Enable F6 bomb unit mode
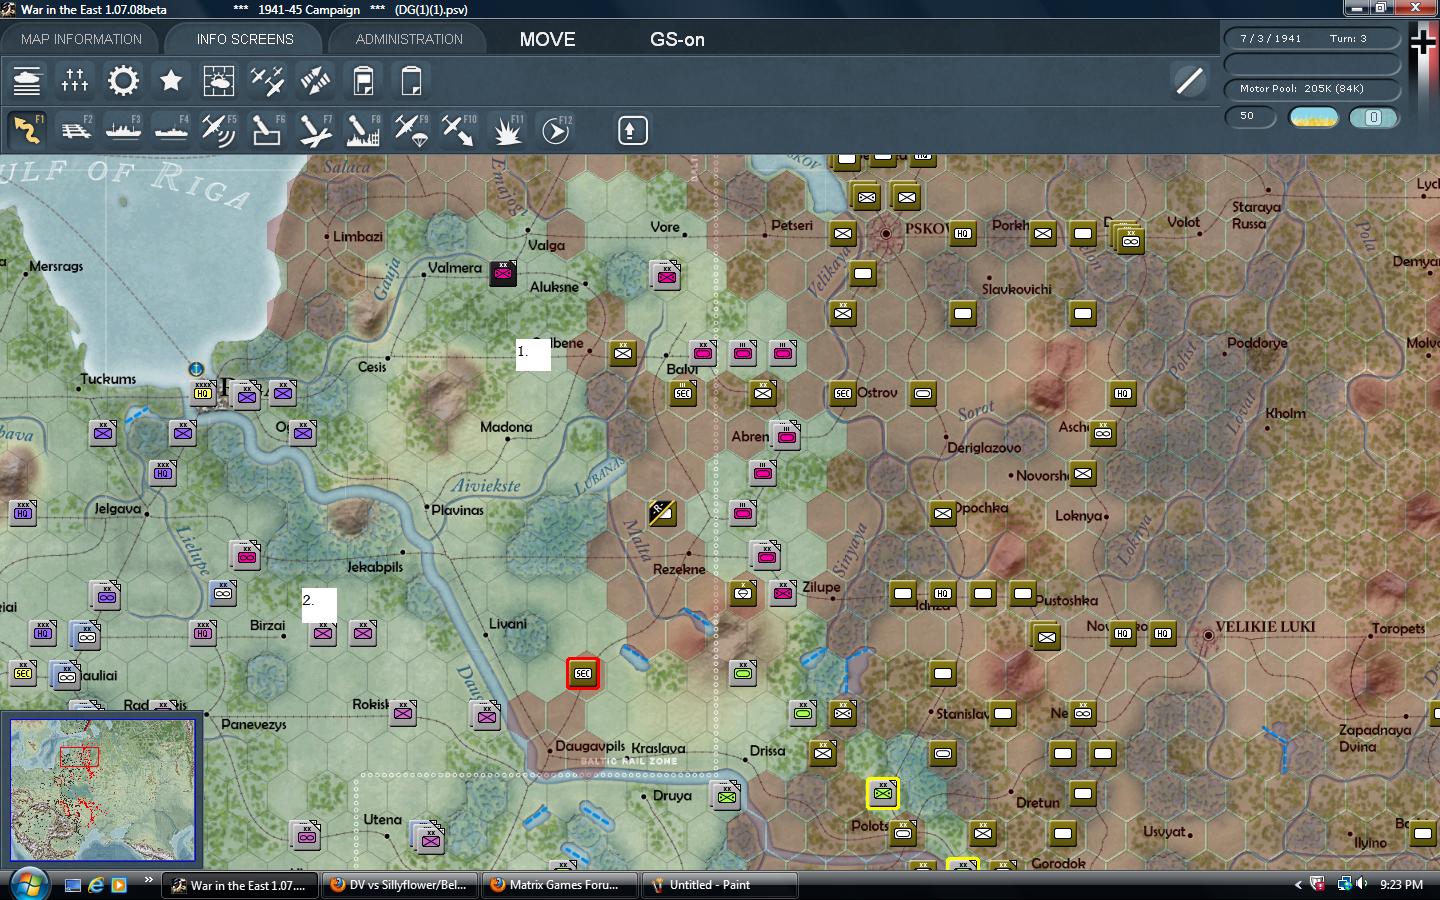The height and width of the screenshot is (900, 1440). pos(267,130)
